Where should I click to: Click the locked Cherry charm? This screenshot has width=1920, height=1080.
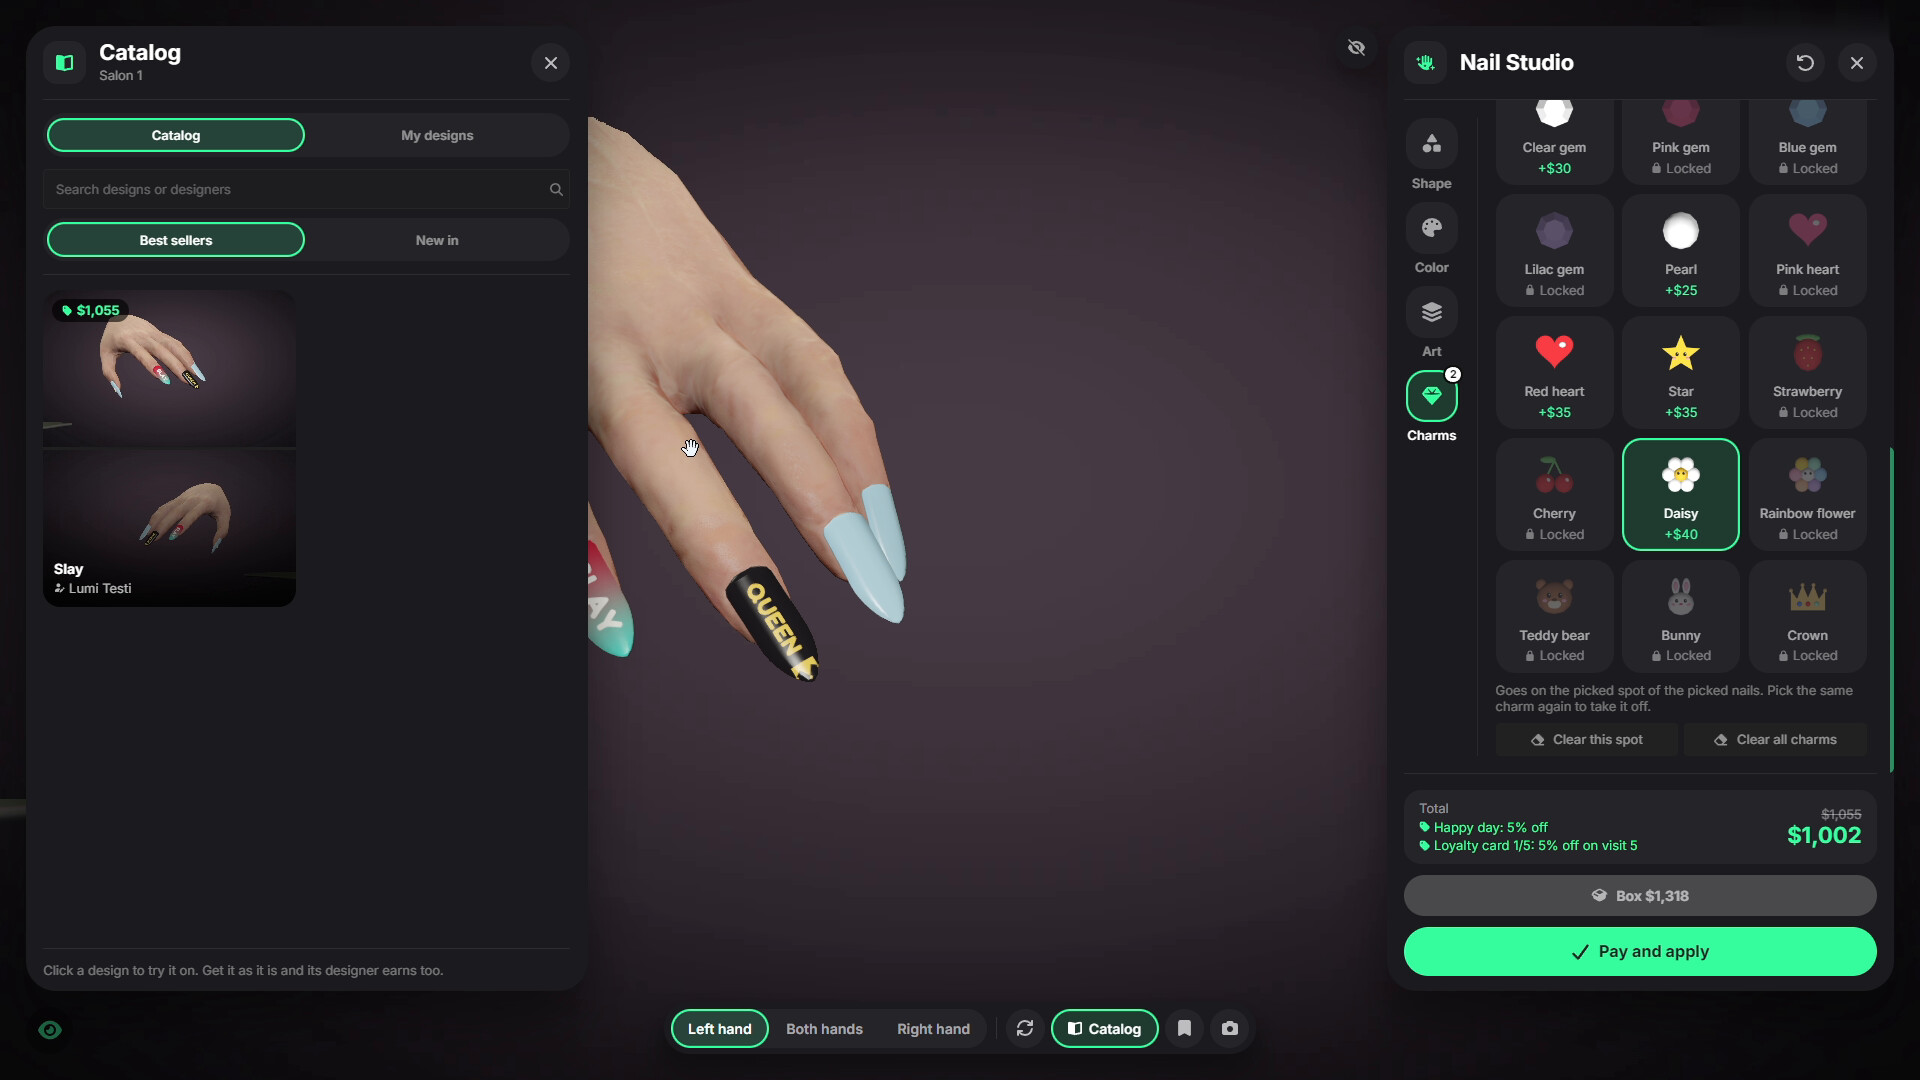click(x=1554, y=494)
